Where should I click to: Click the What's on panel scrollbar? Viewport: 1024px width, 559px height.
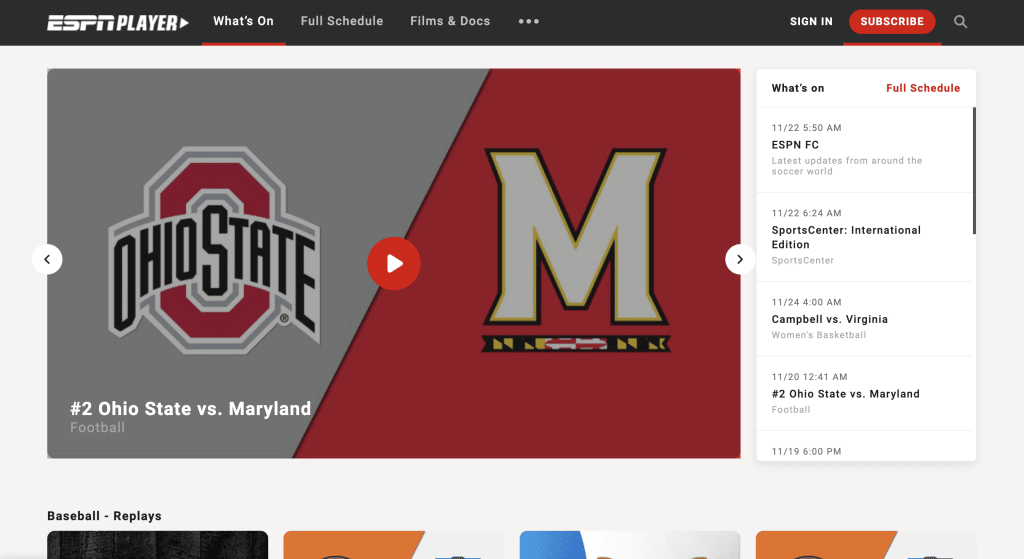coord(974,171)
